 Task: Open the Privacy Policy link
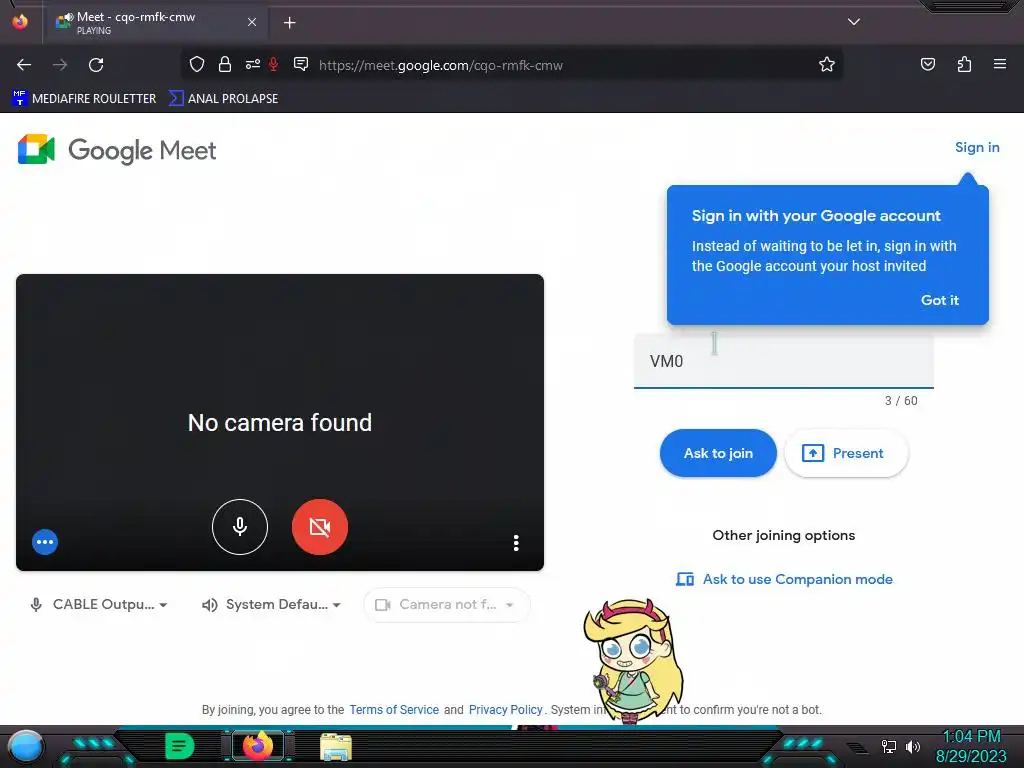505,709
